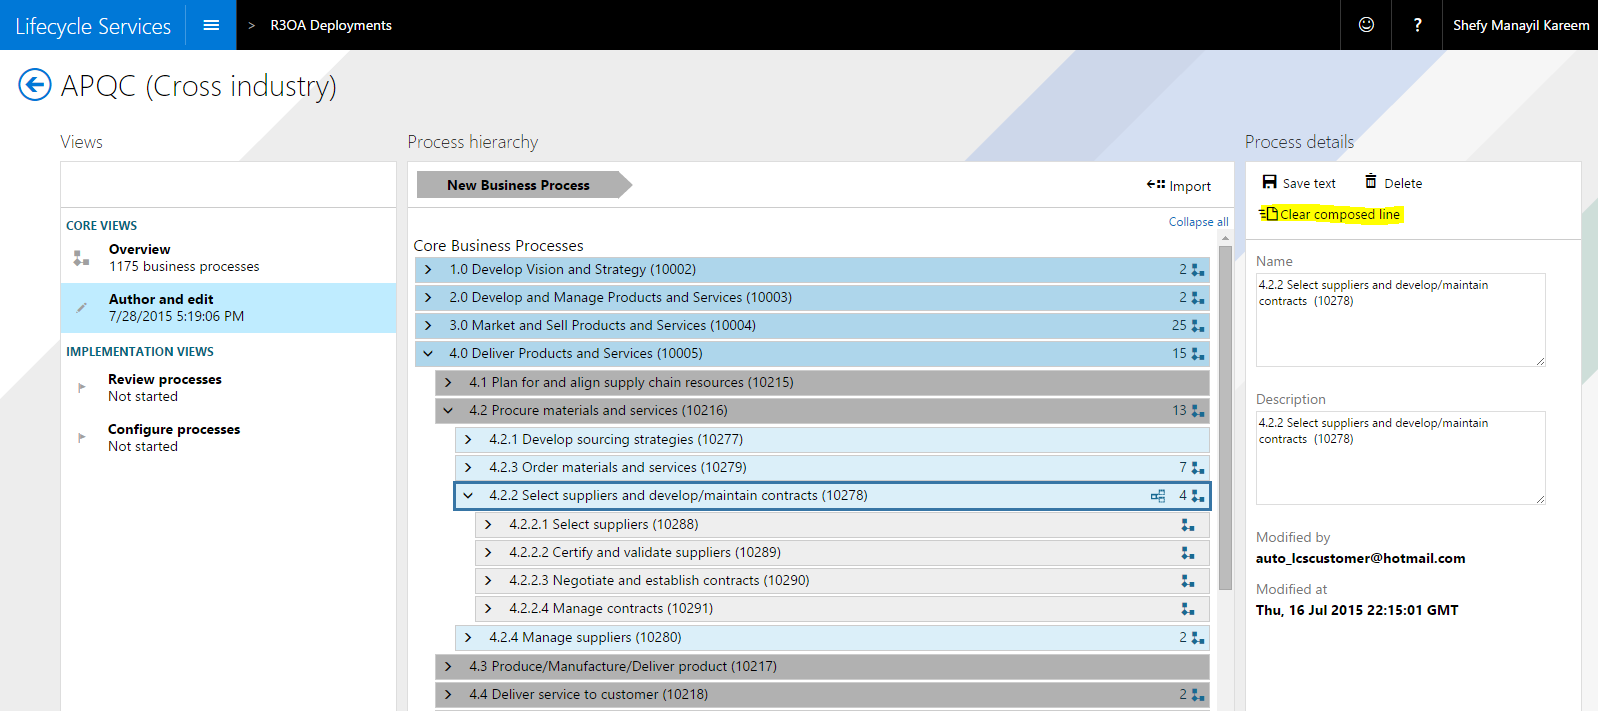Click the Delete trash icon

click(x=1371, y=182)
